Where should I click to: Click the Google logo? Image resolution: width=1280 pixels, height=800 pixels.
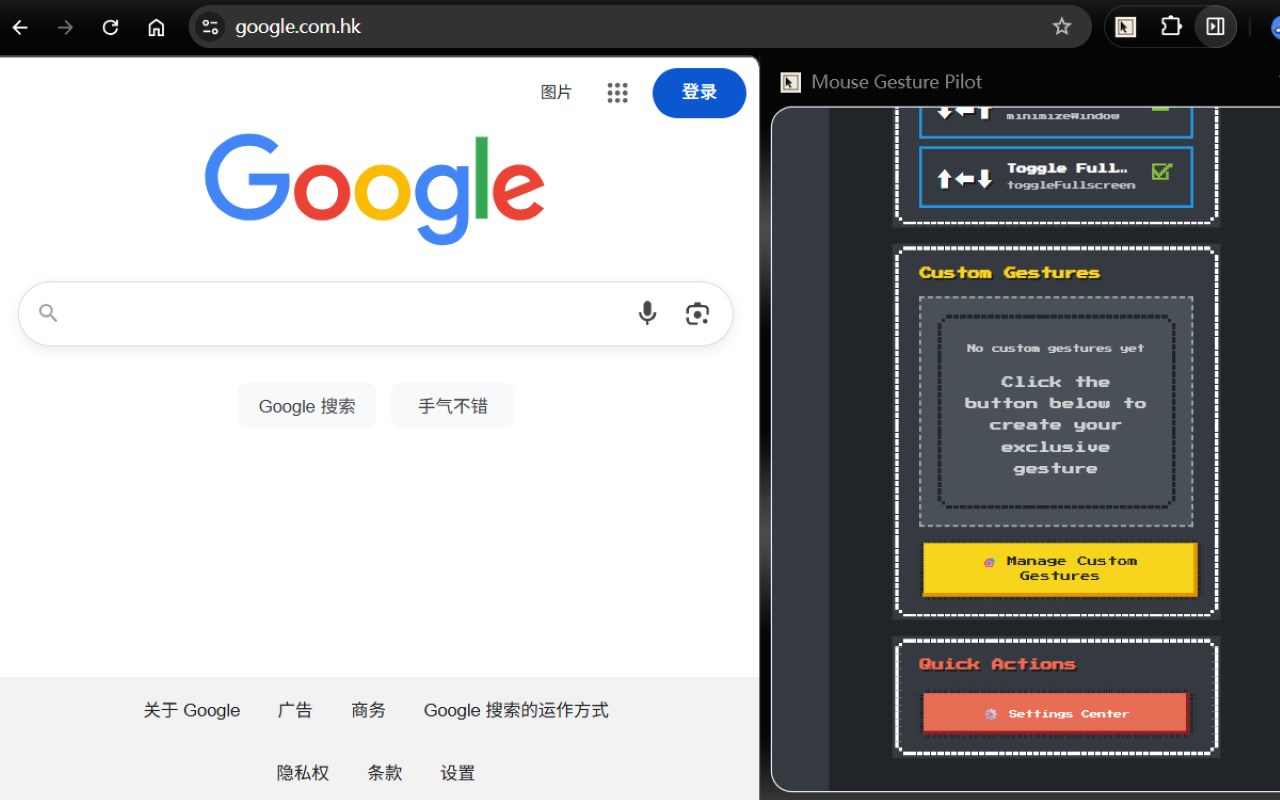click(375, 189)
